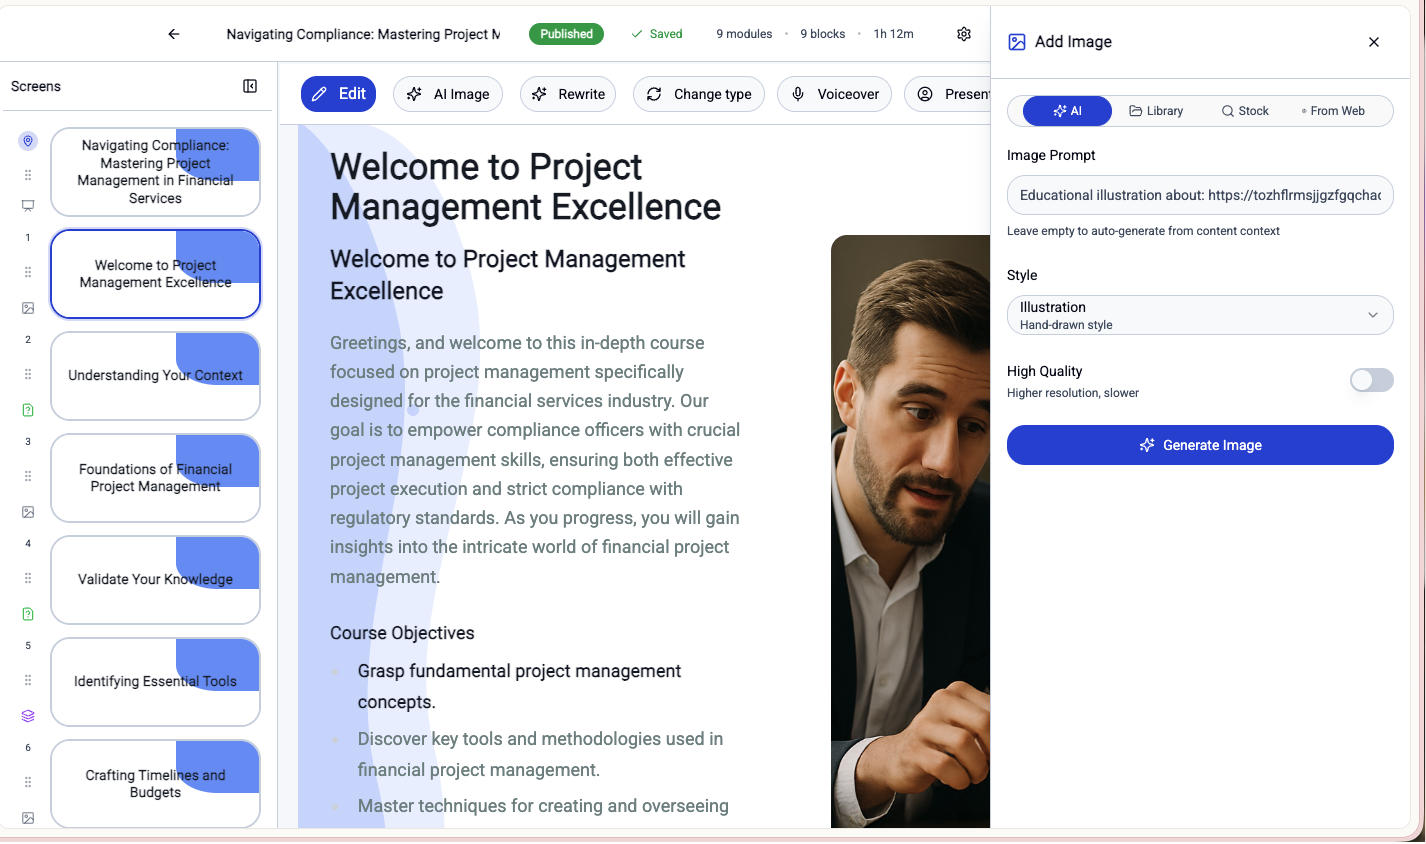Viewport: 1426px width, 844px height.
Task: Click the Generate Image button
Action: click(x=1199, y=445)
